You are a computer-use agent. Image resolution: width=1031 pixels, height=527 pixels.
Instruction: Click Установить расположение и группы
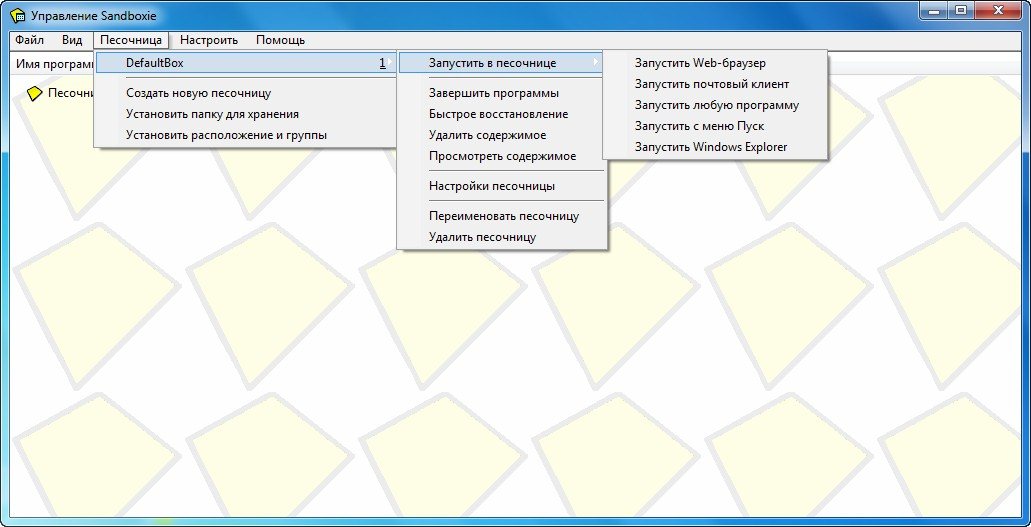[x=226, y=135]
